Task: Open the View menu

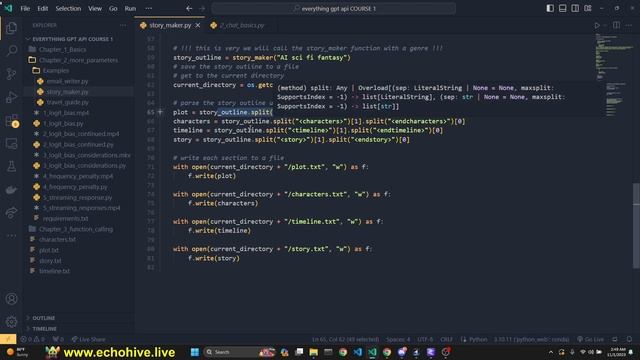Action: point(95,8)
